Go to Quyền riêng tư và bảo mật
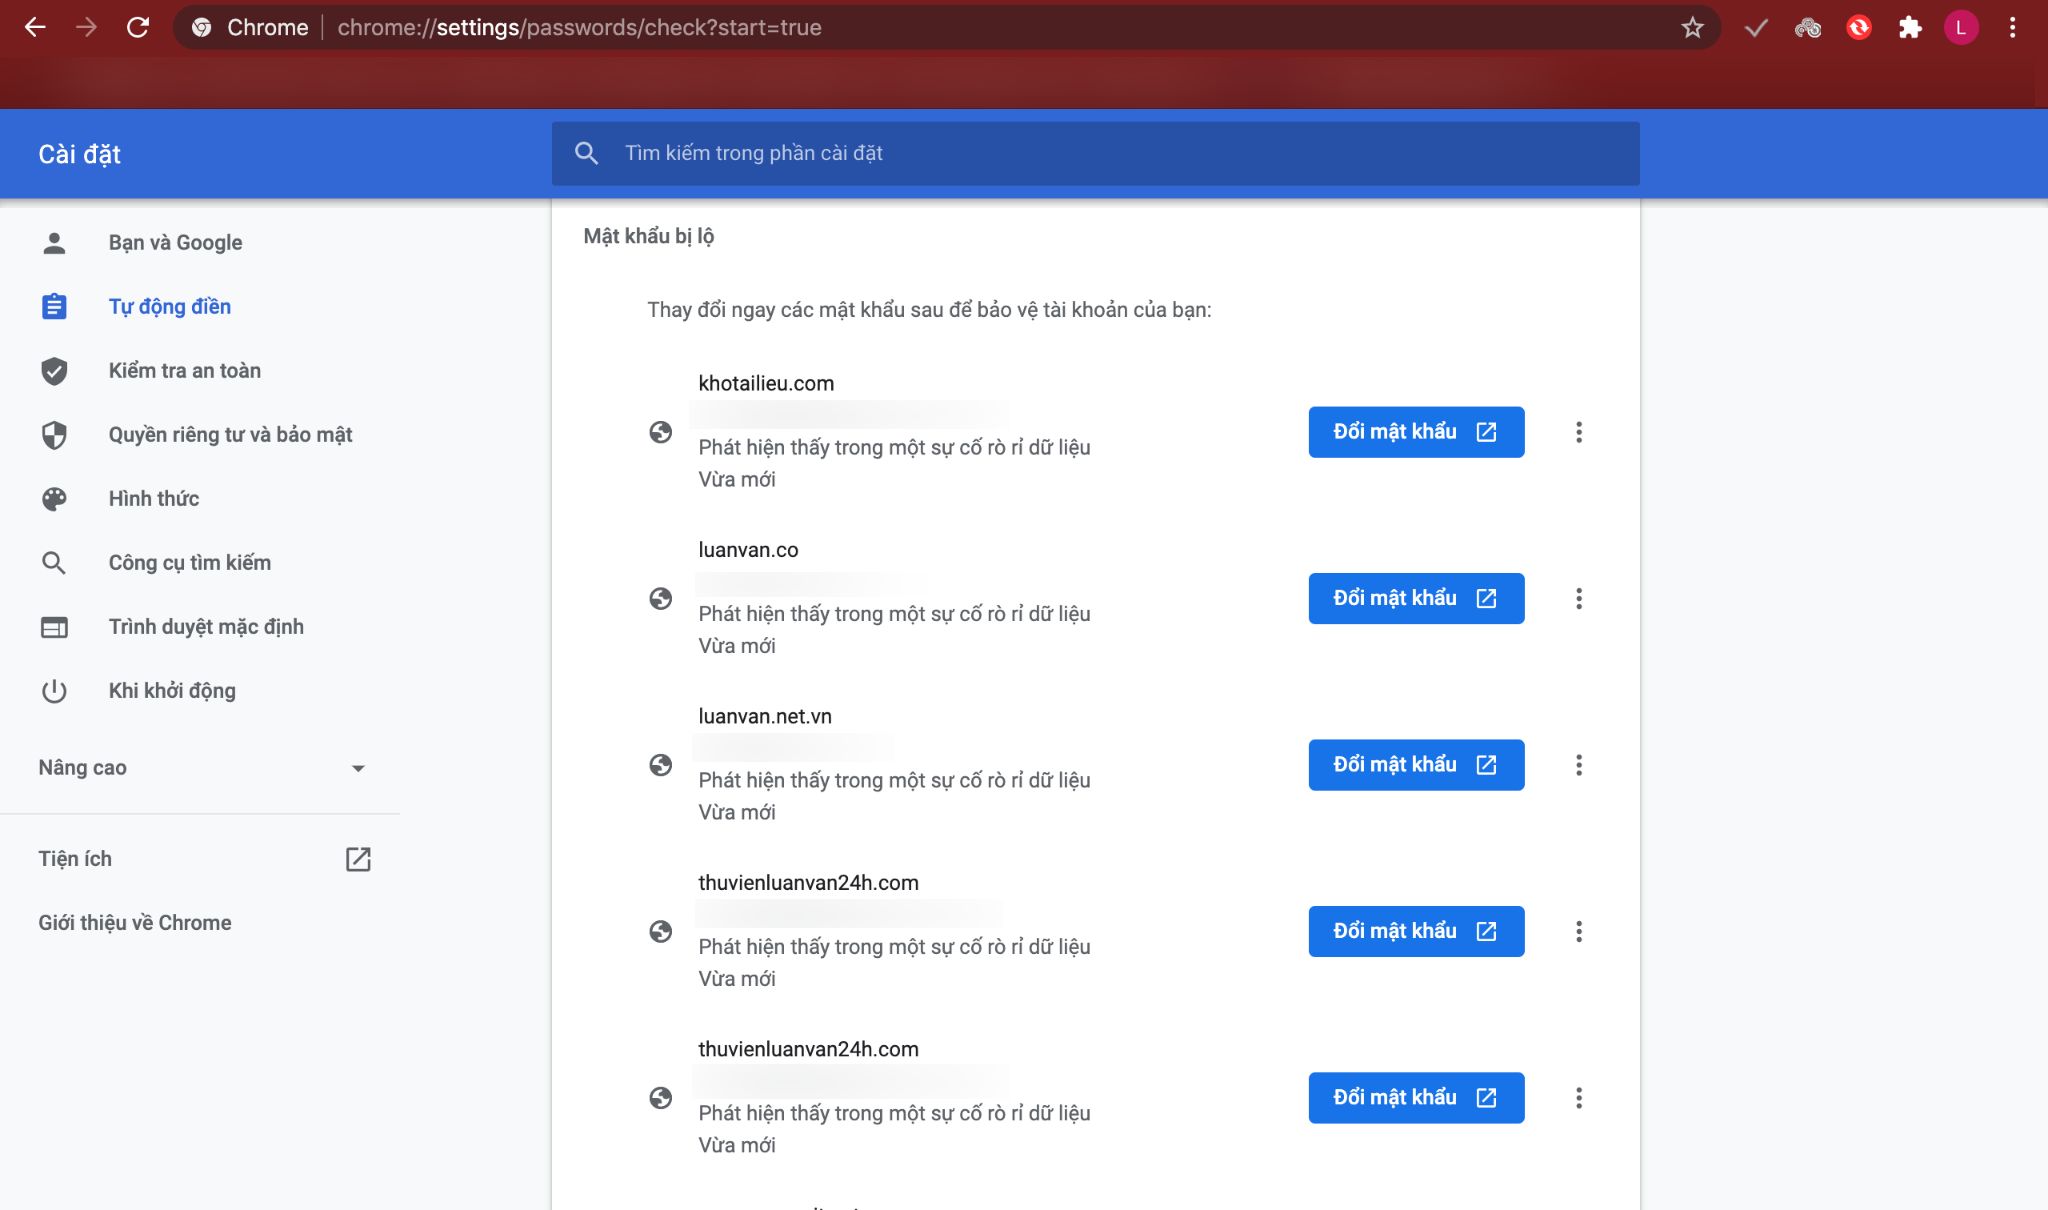 pyautogui.click(x=230, y=435)
